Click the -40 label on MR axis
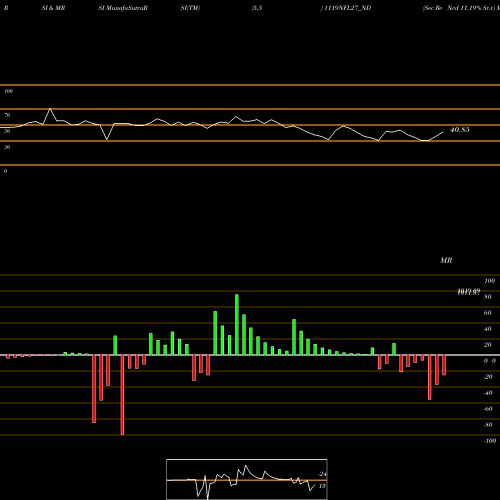The height and width of the screenshot is (500, 500). point(488,393)
